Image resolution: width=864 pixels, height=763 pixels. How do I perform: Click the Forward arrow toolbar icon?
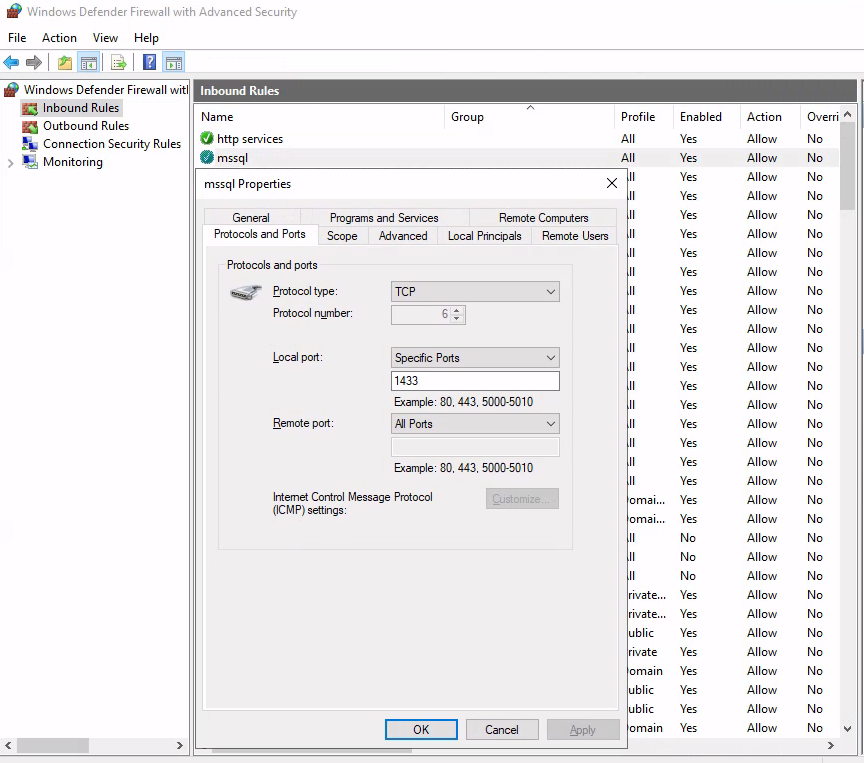click(34, 63)
